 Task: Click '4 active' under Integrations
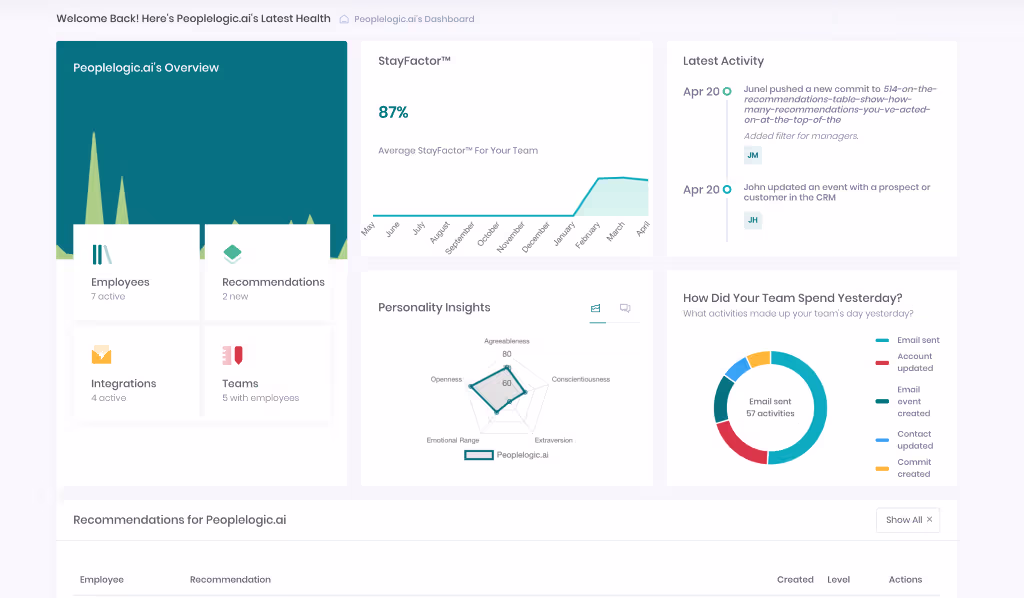tap(108, 398)
